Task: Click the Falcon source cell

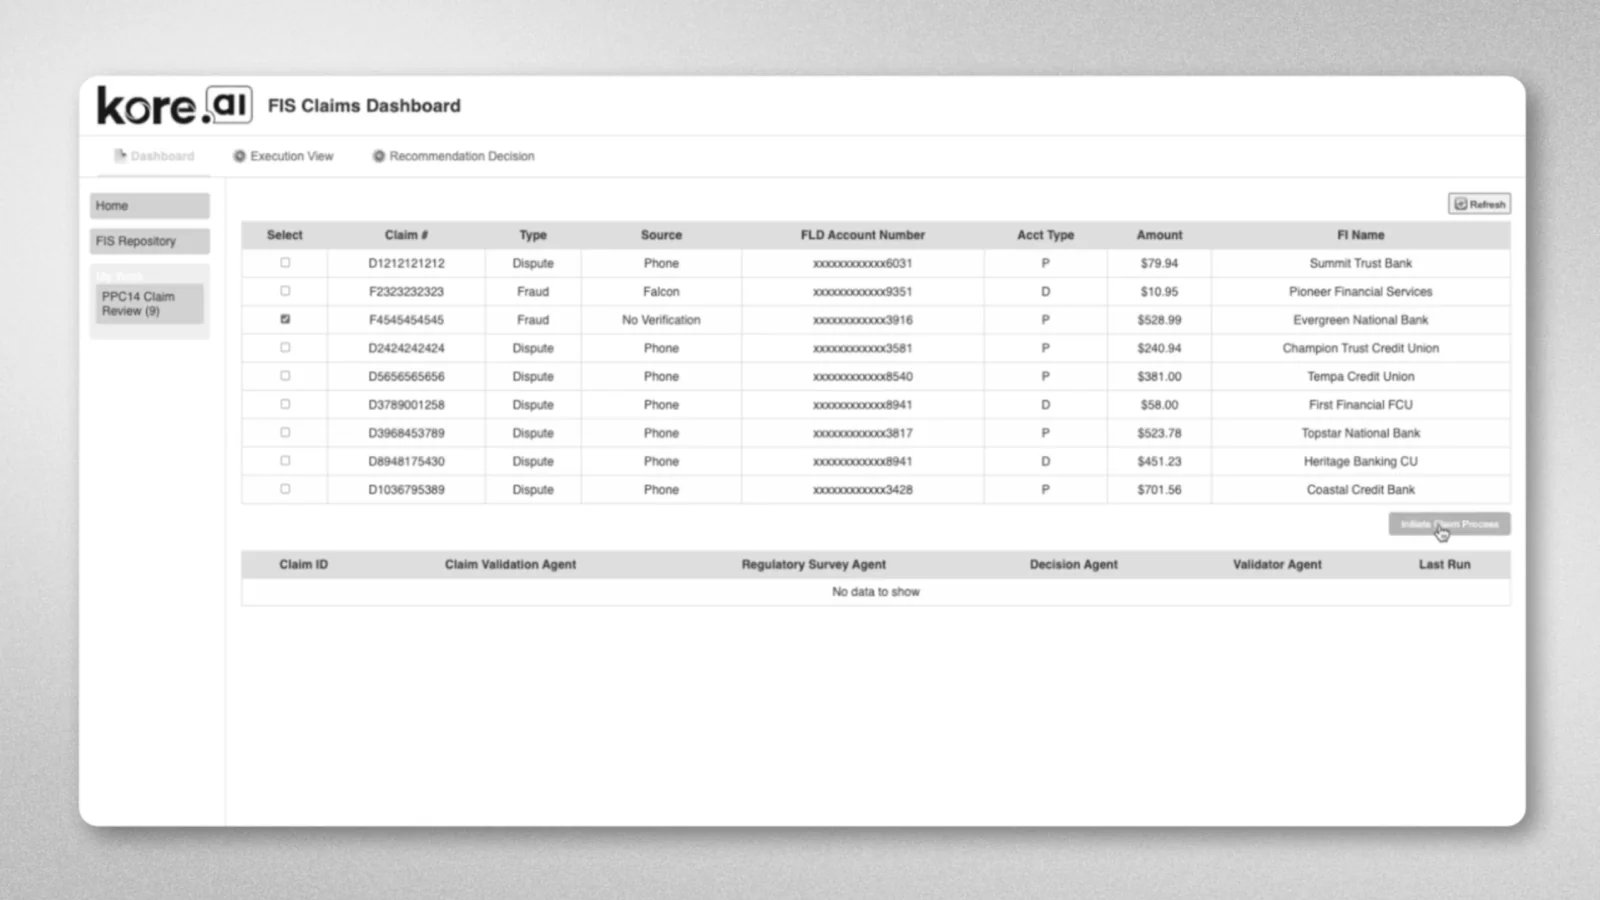Action: coord(661,292)
